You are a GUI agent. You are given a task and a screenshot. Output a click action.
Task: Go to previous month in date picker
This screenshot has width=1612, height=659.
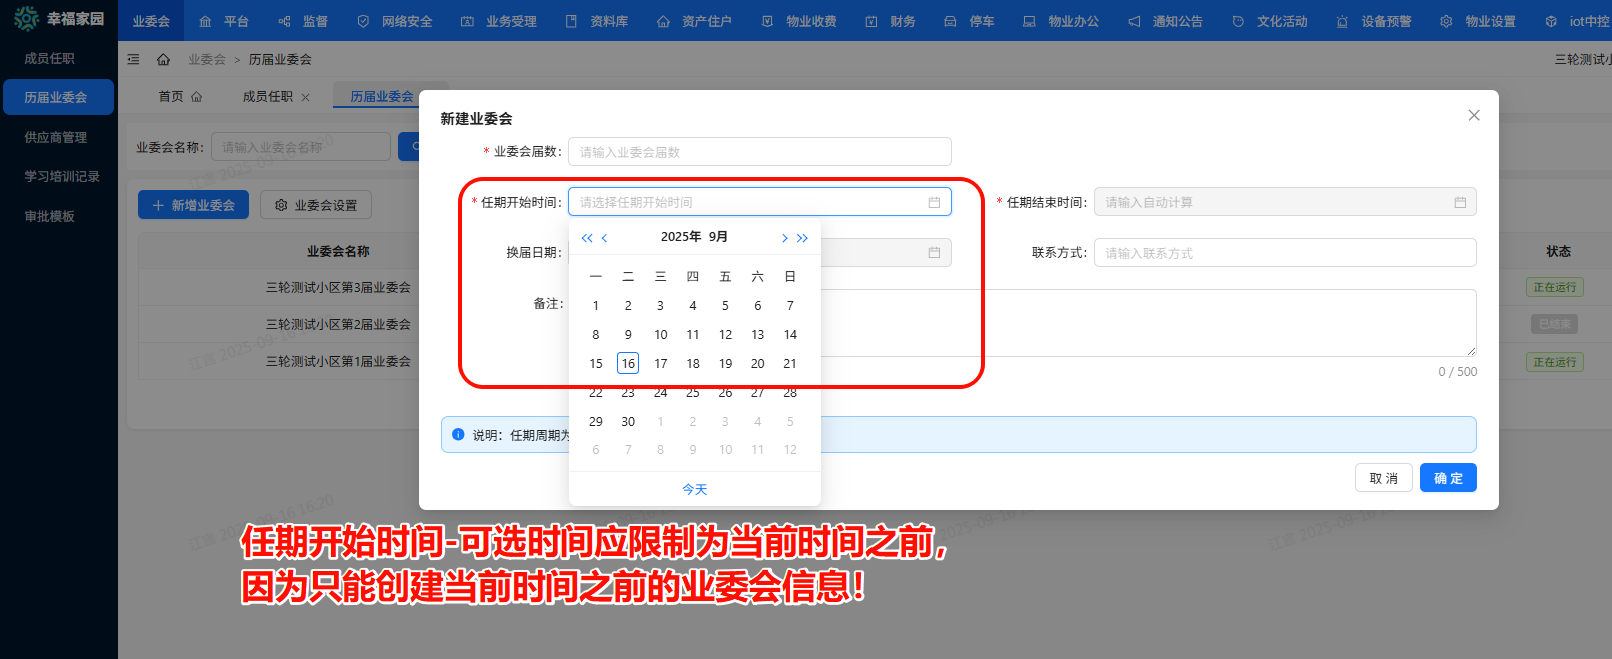[604, 238]
